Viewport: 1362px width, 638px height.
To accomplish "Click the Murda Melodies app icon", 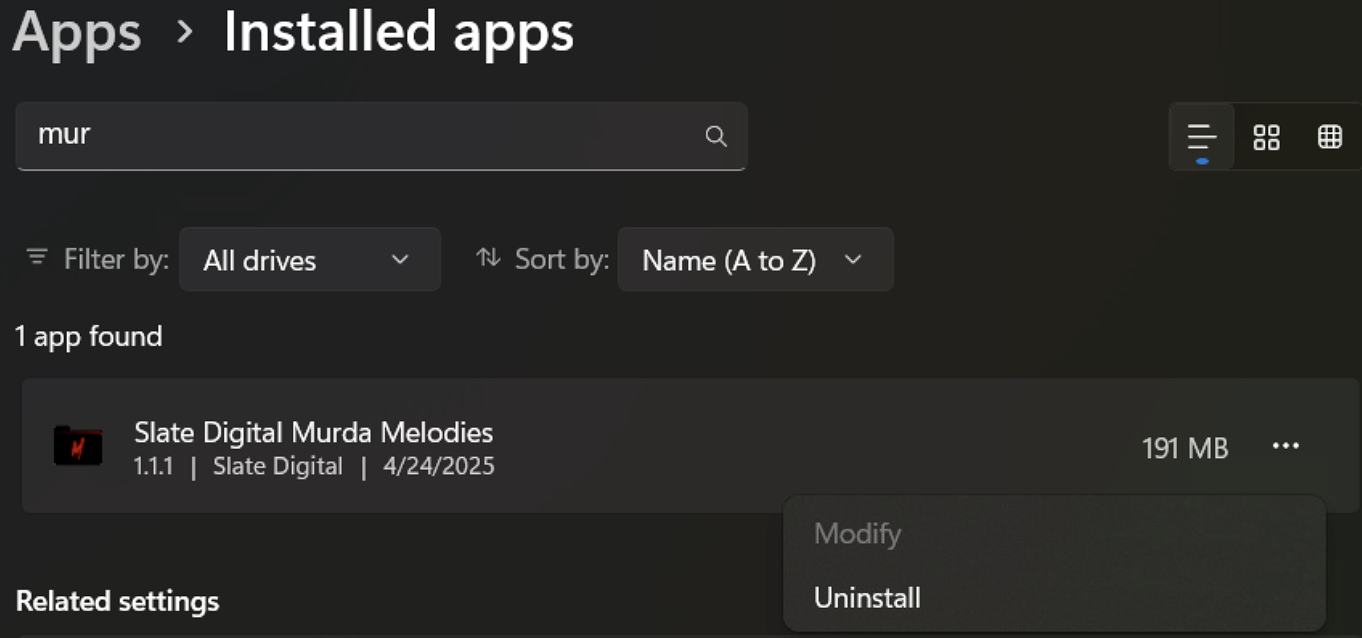I will point(78,446).
